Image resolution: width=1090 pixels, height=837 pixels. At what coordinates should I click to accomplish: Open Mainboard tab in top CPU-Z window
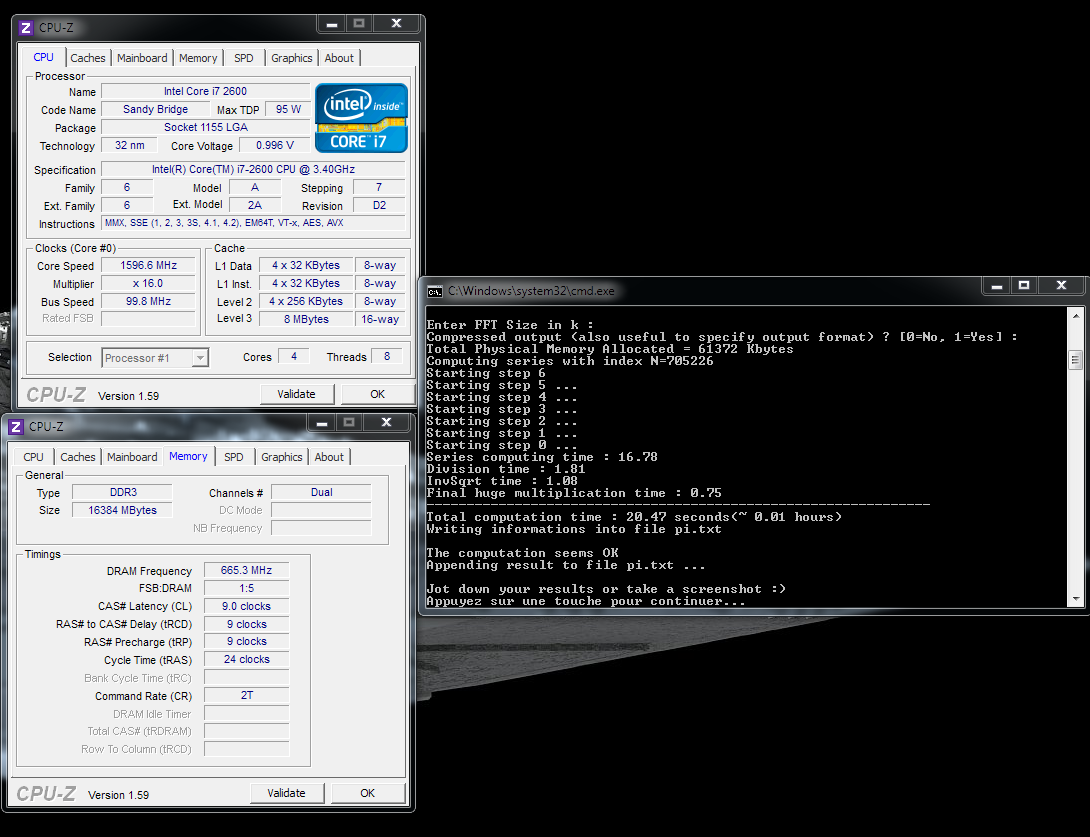(x=142, y=58)
